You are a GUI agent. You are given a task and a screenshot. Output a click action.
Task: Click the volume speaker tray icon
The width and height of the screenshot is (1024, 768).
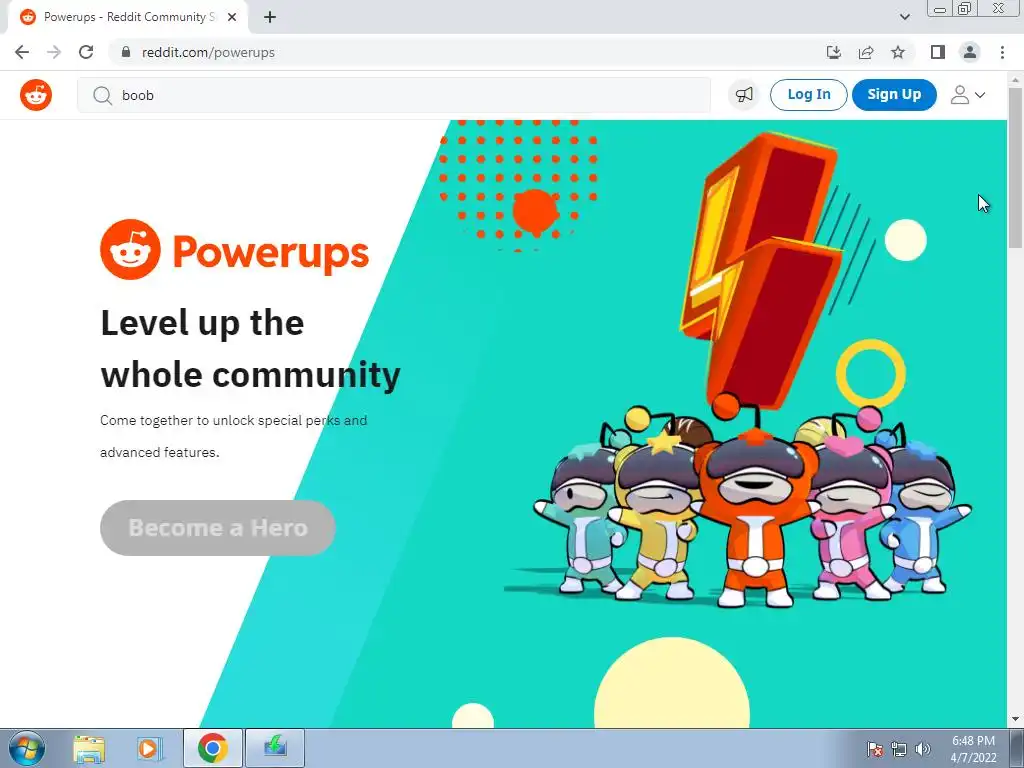[922, 749]
